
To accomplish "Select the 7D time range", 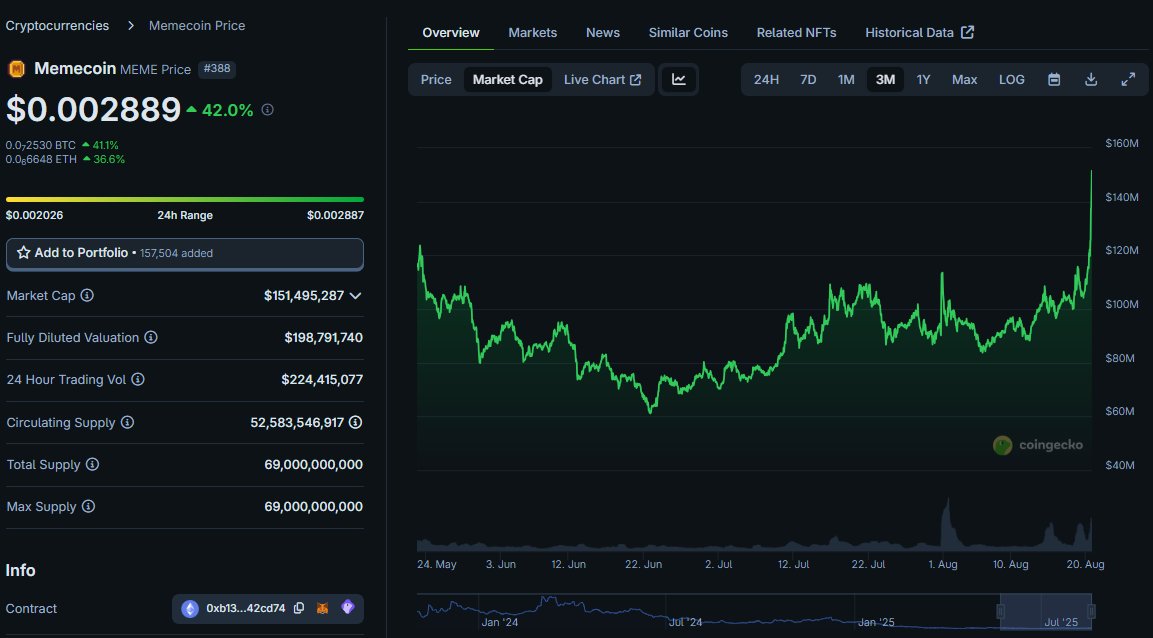I will pyautogui.click(x=808, y=79).
